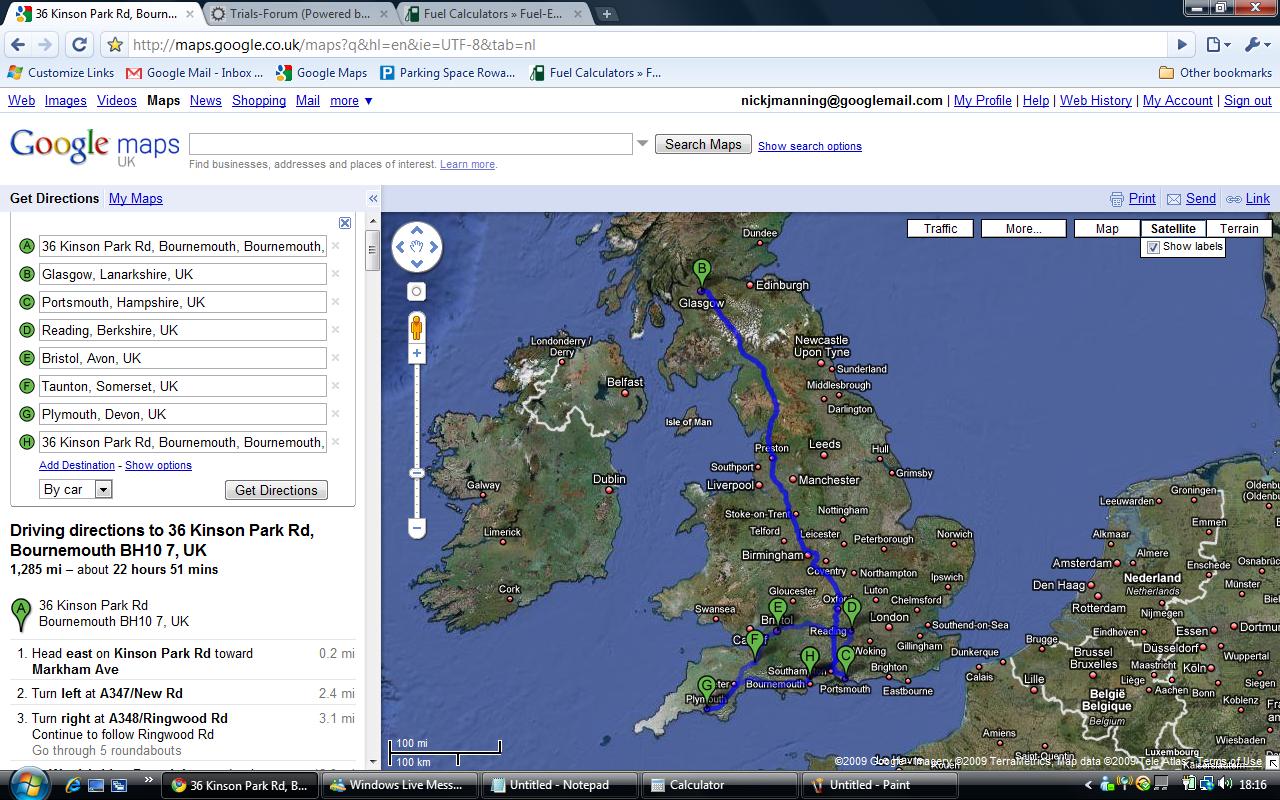Bookmark the page with the star icon
1280x800 pixels.
pyautogui.click(x=115, y=45)
